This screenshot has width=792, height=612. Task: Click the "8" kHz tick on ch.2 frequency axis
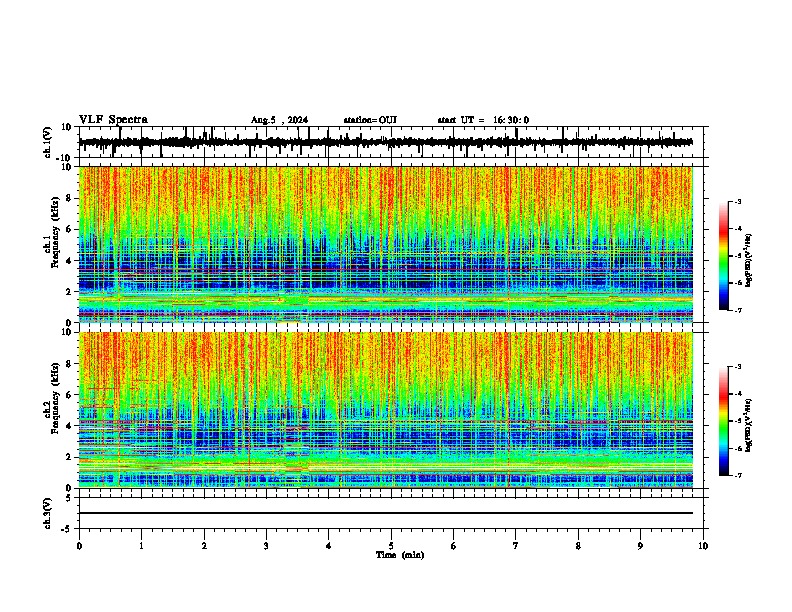coord(69,364)
